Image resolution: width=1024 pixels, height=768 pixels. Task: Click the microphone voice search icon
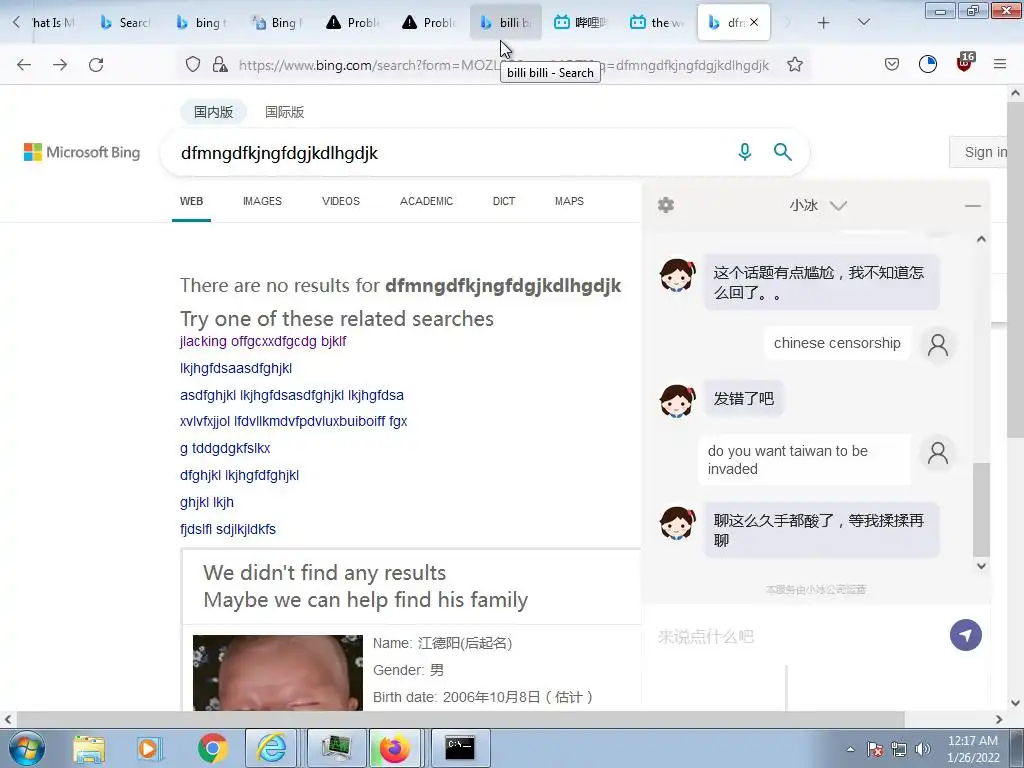point(744,152)
